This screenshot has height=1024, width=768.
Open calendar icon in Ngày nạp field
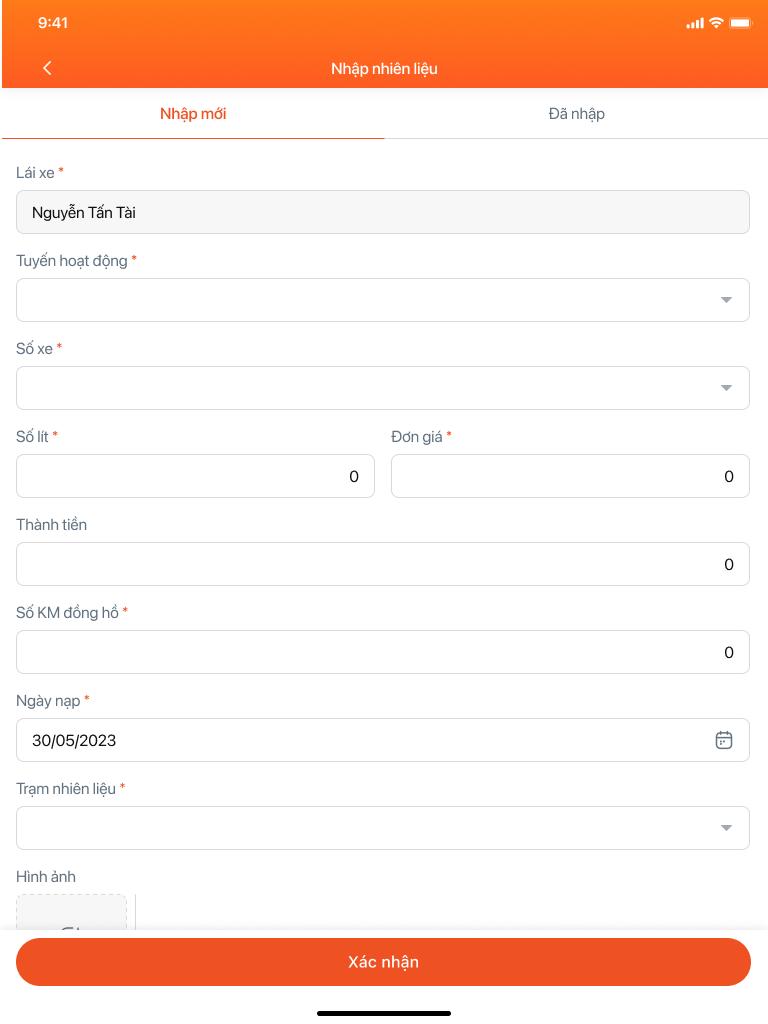click(x=724, y=740)
